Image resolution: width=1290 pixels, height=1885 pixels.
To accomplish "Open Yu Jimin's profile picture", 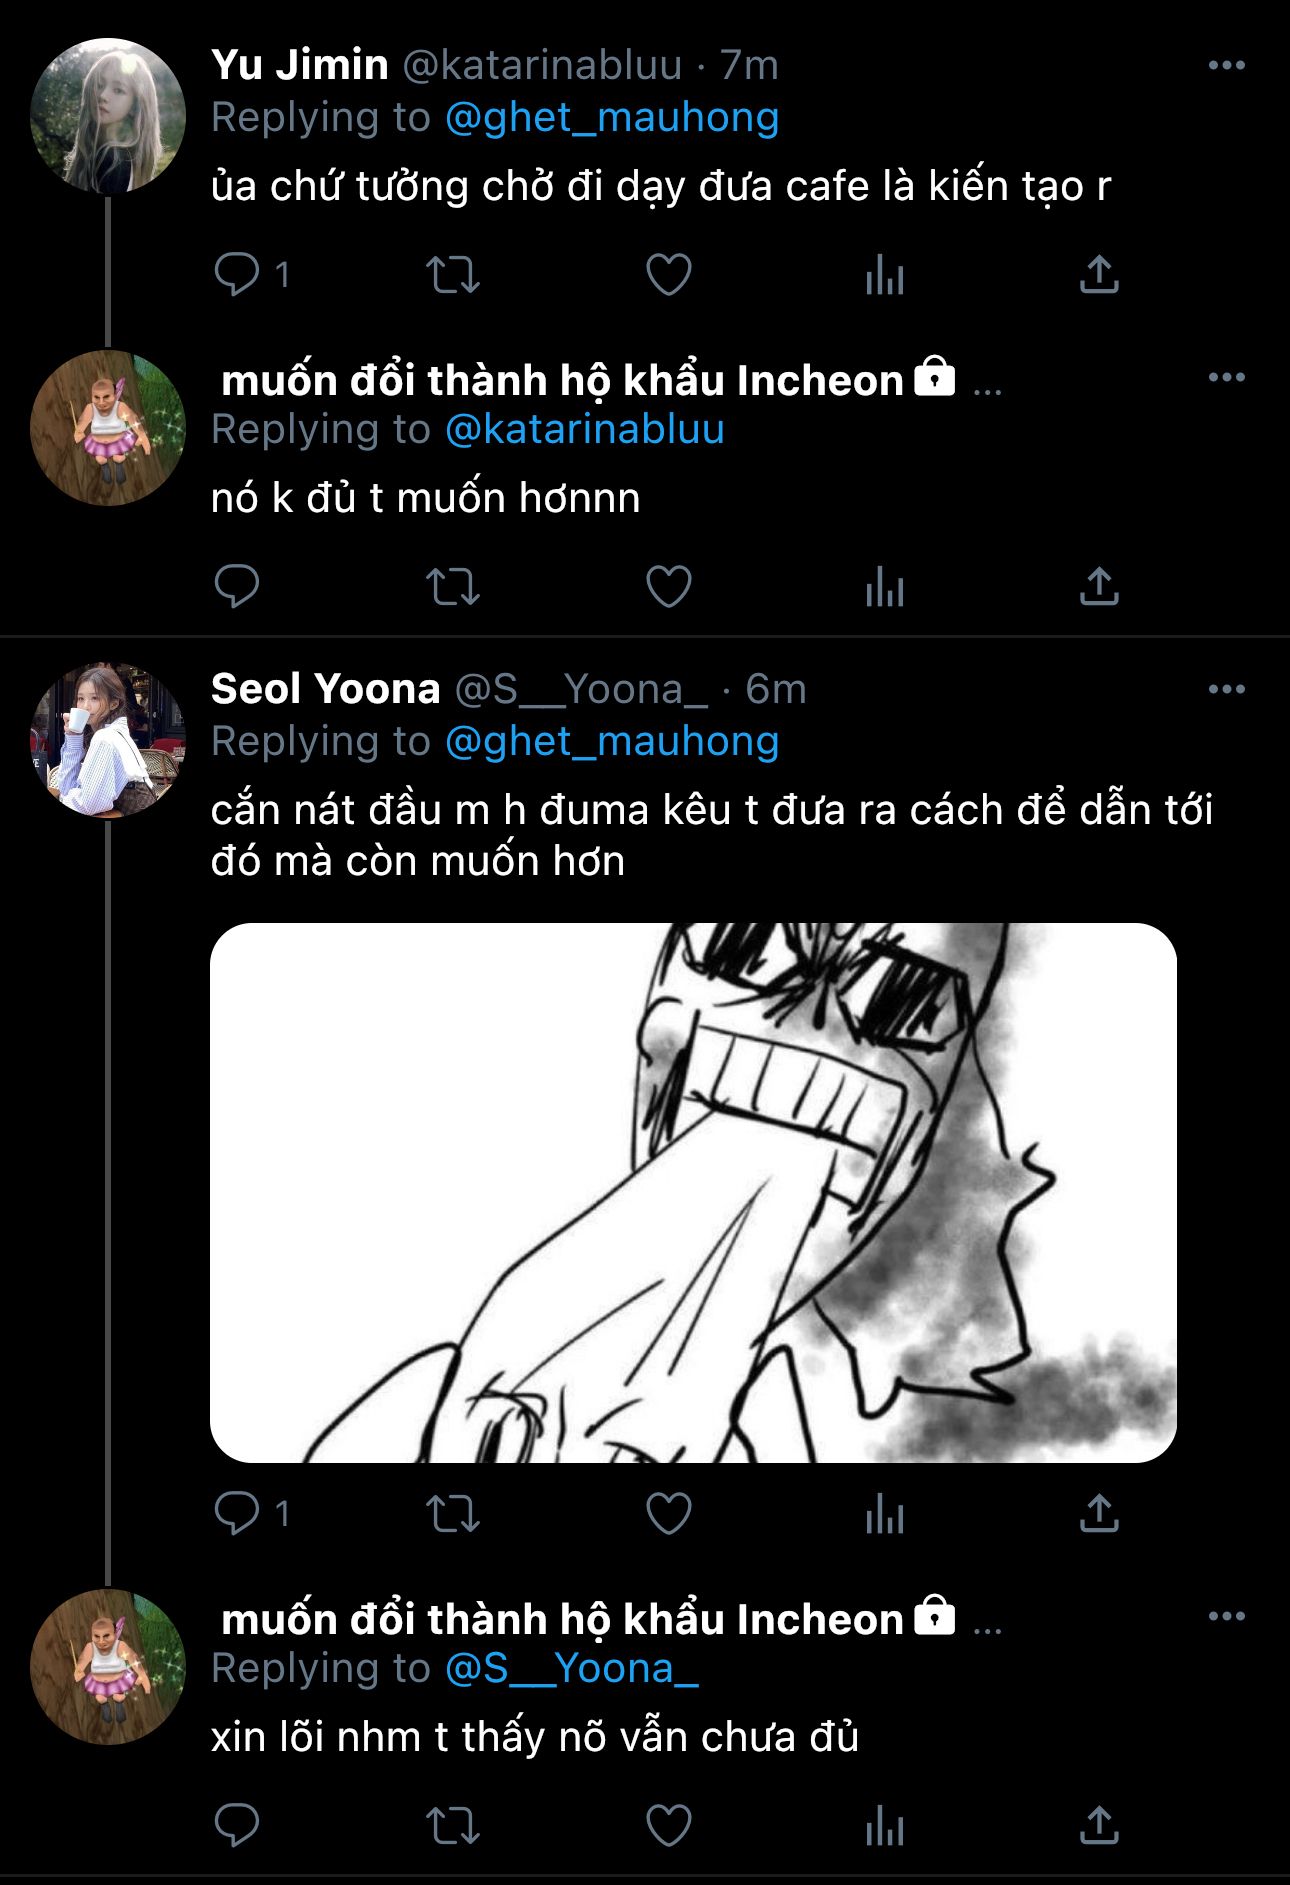I will click(x=108, y=116).
